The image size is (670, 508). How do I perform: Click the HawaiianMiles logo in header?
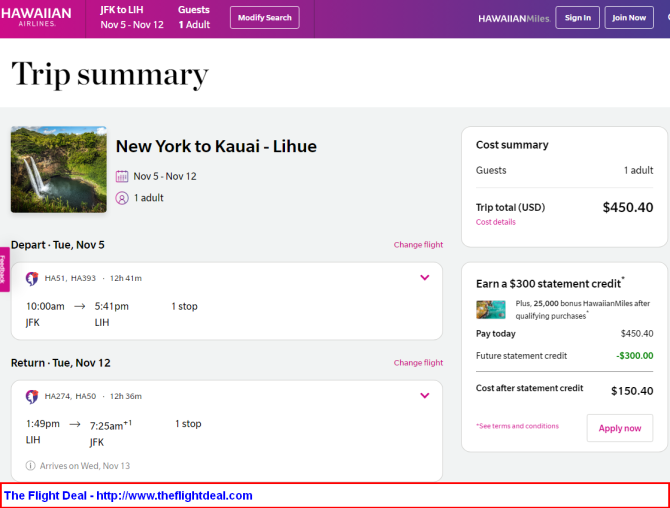point(514,18)
